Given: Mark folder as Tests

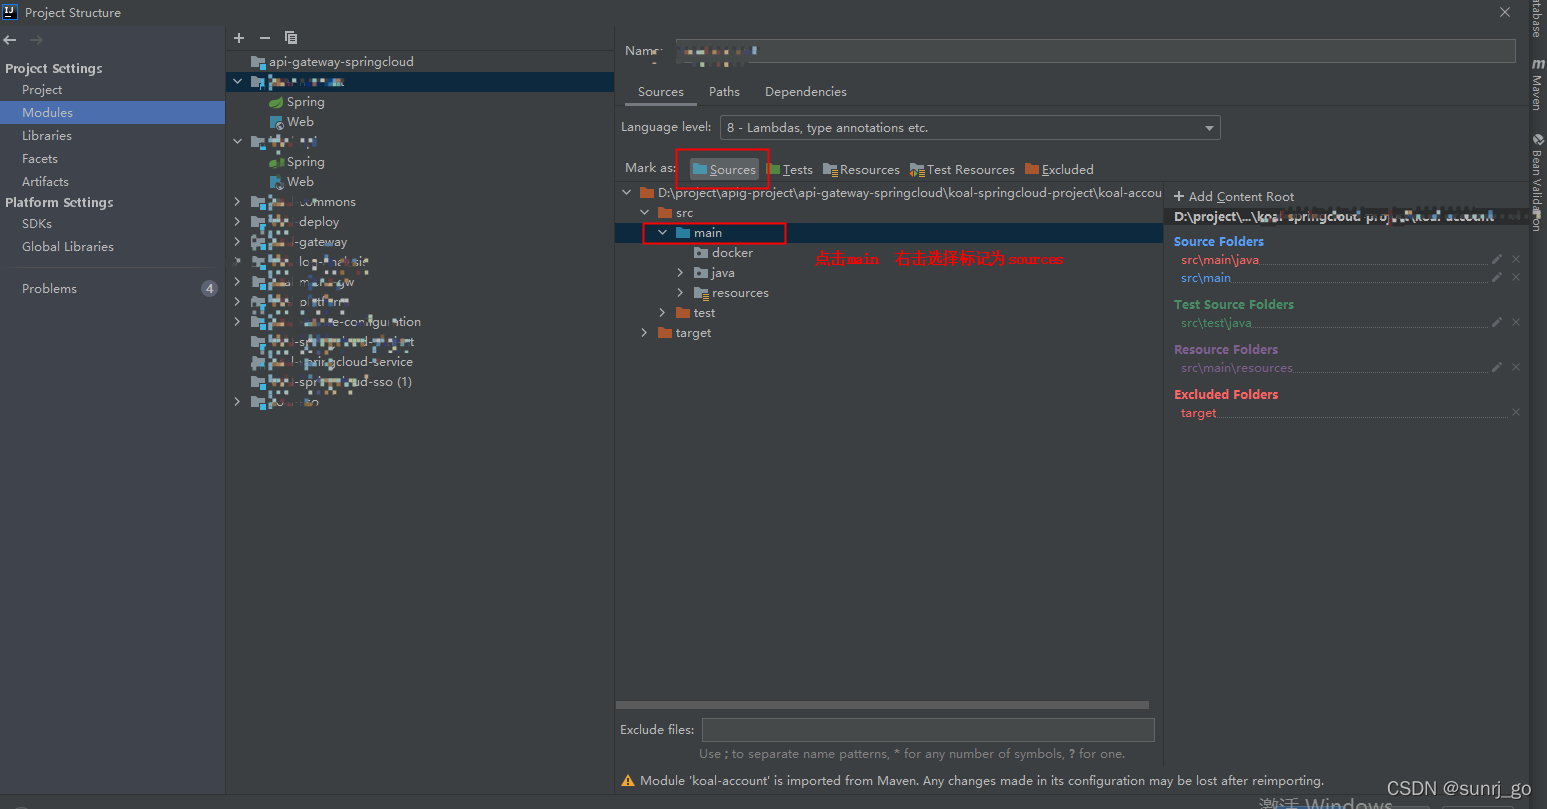Looking at the screenshot, I should pyautogui.click(x=790, y=169).
